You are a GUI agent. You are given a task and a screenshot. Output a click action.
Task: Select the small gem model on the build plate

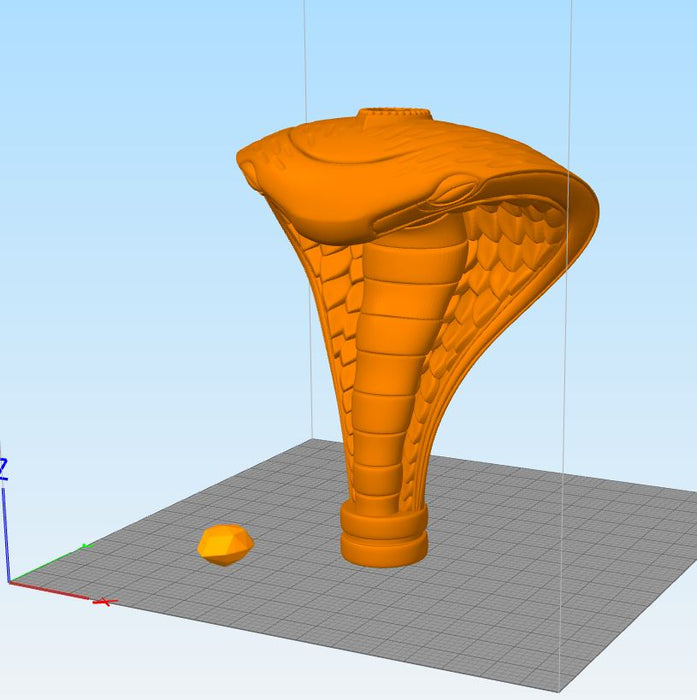click(x=225, y=545)
